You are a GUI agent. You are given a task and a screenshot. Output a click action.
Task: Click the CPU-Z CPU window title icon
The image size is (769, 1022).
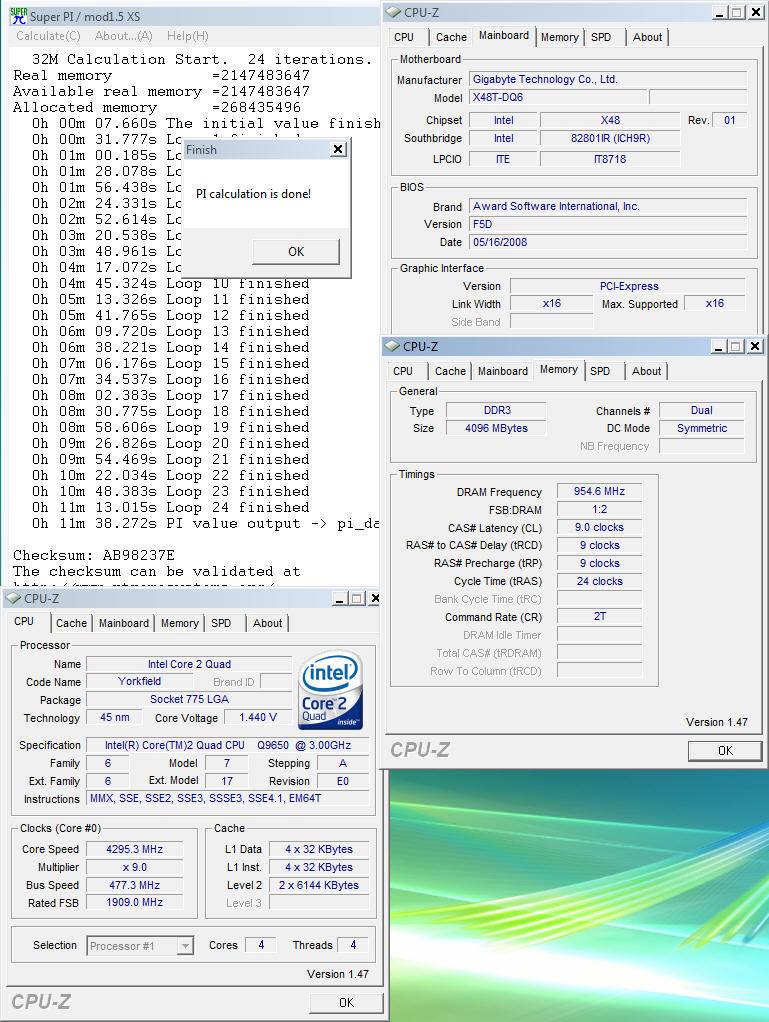pos(12,598)
